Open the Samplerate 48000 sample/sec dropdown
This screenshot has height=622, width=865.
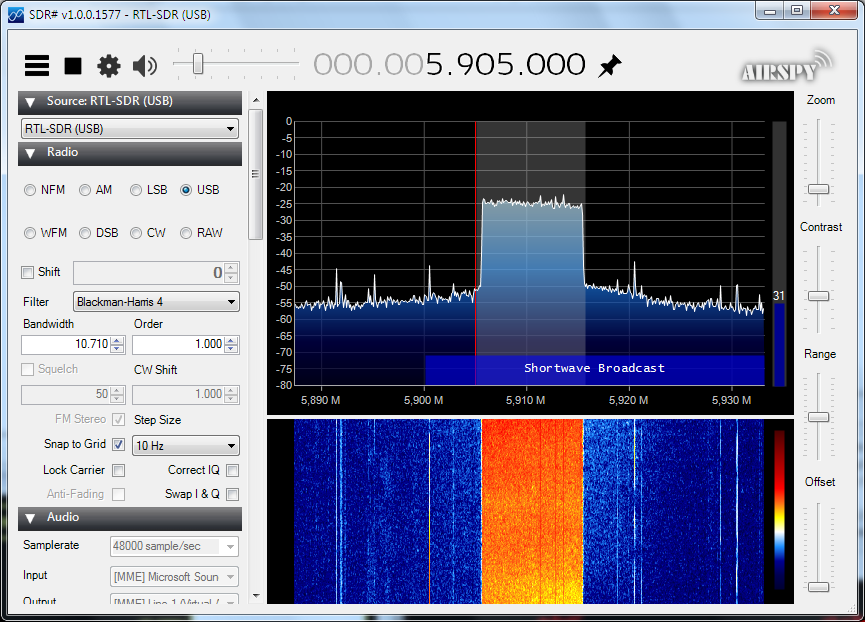(174, 546)
